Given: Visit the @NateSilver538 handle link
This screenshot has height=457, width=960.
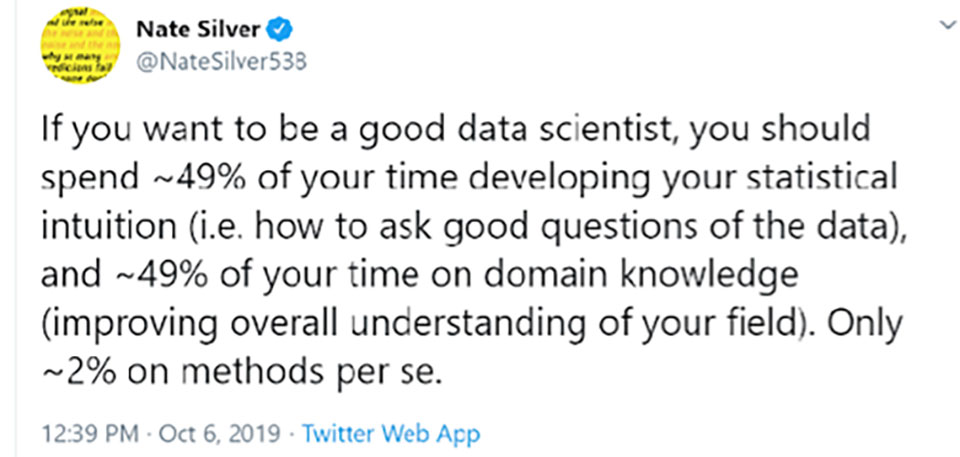Looking at the screenshot, I should tap(221, 62).
